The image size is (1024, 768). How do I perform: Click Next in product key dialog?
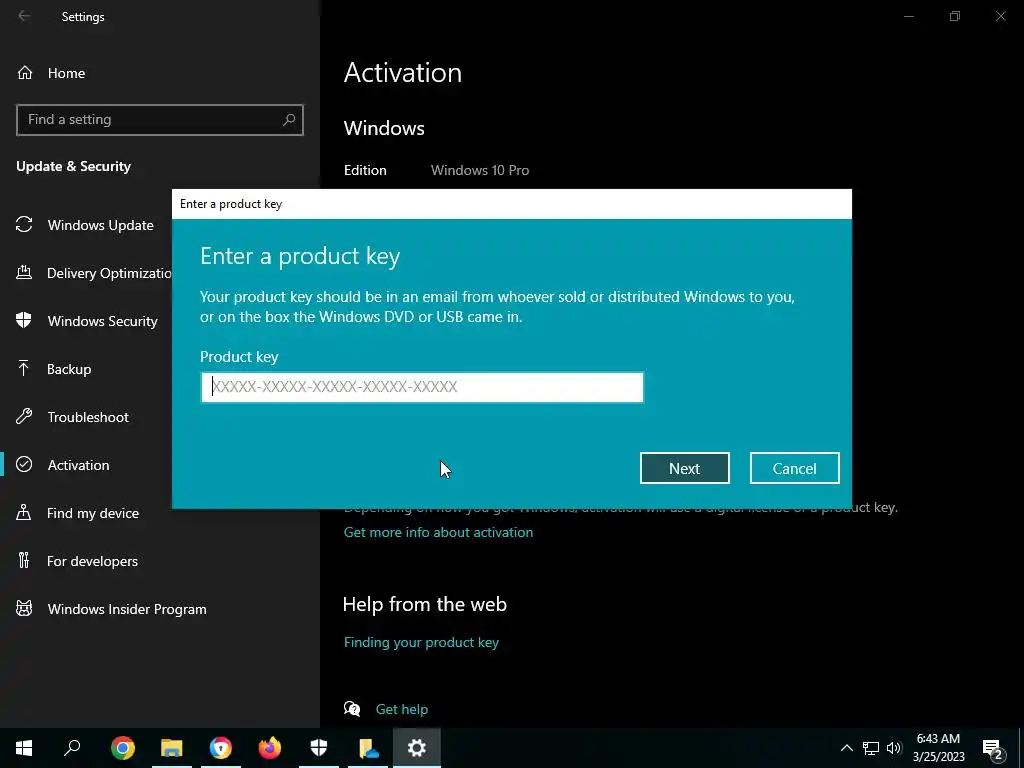pos(684,468)
